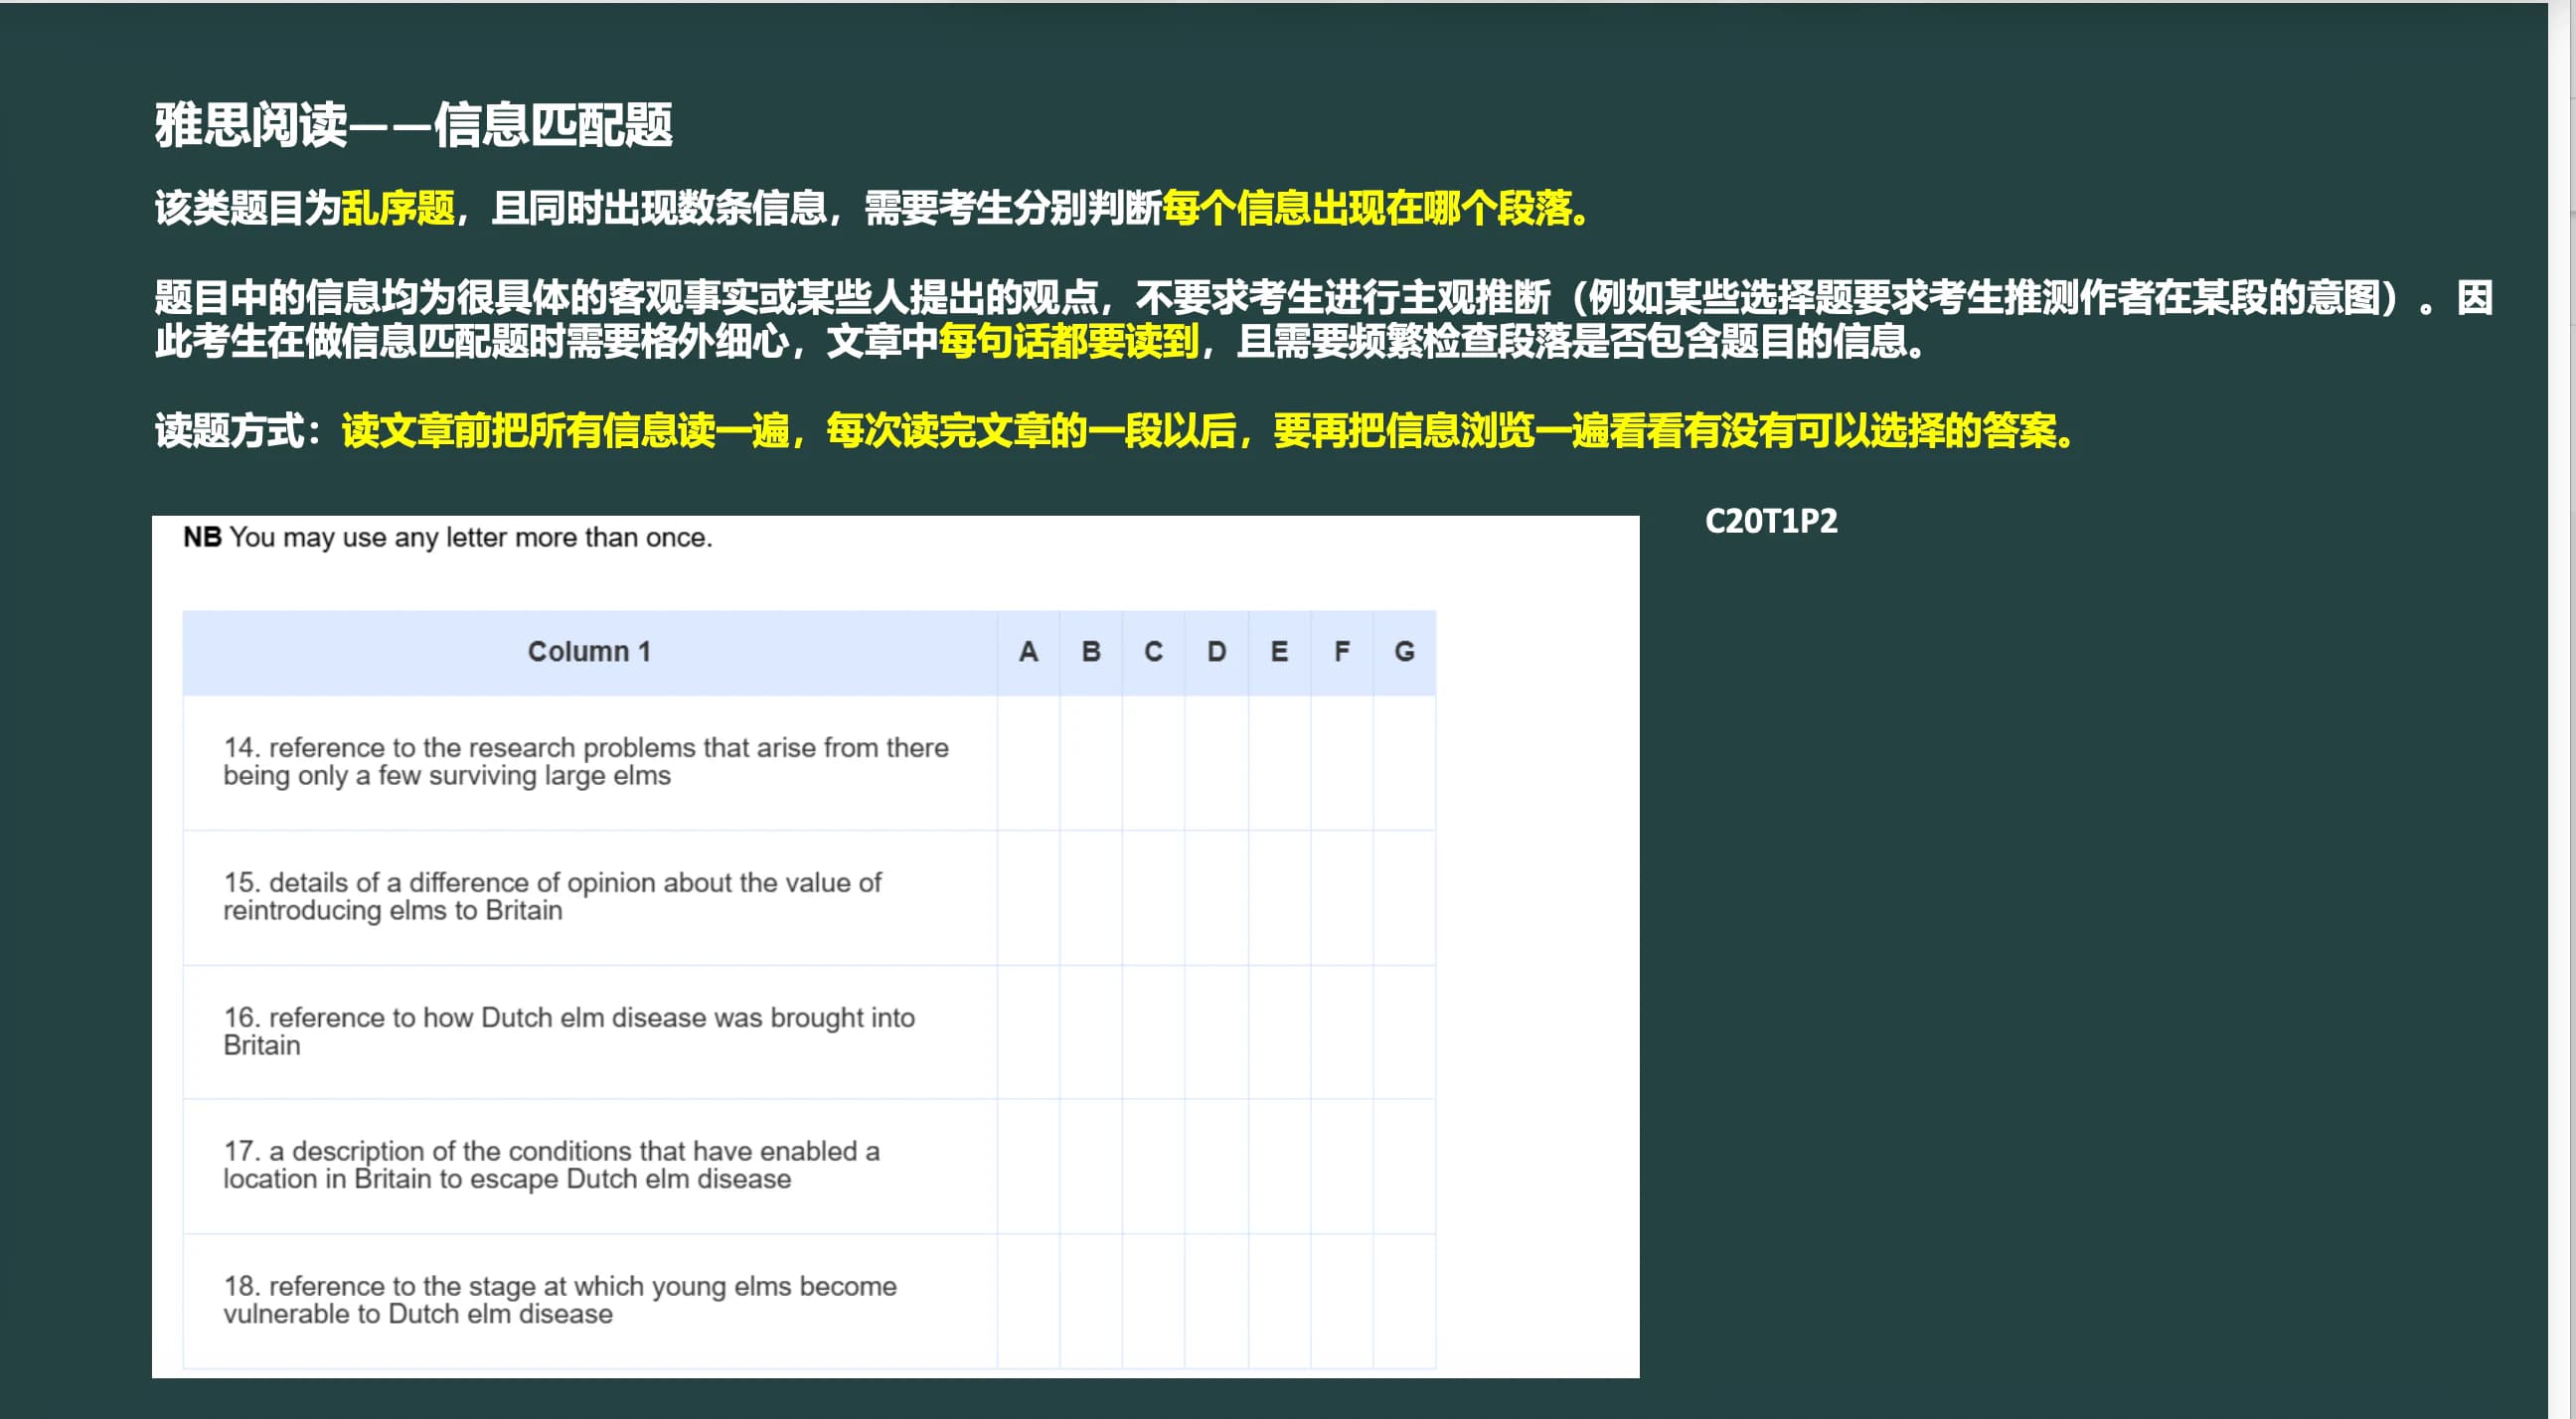Select answer cell F for question 17
The width and height of the screenshot is (2576, 1419).
1342,1166
